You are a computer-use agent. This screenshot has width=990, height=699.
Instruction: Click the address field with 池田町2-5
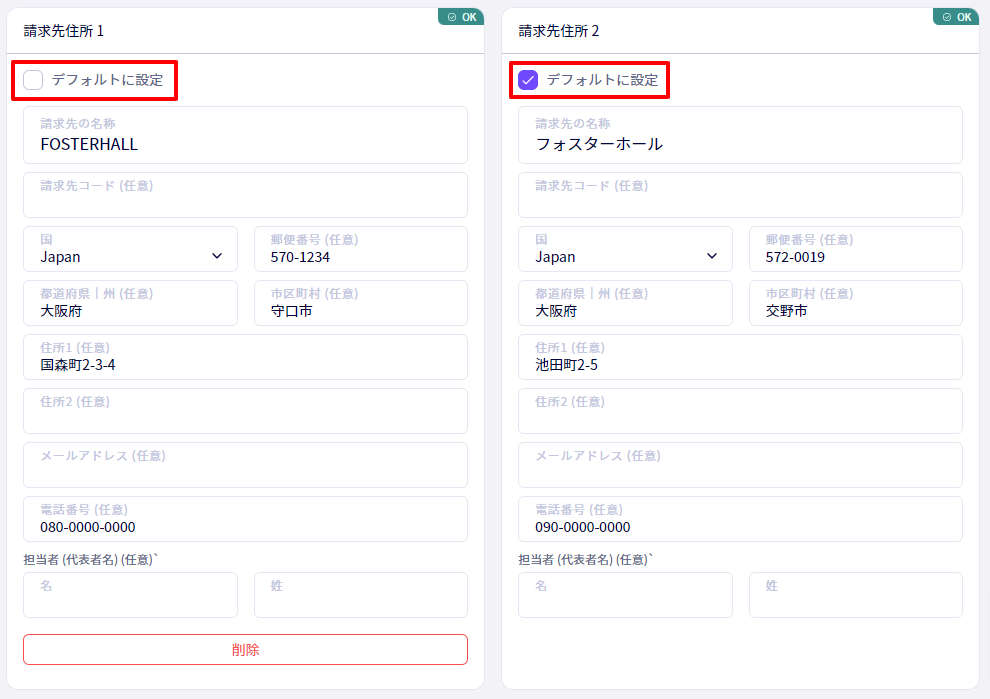pos(741,357)
